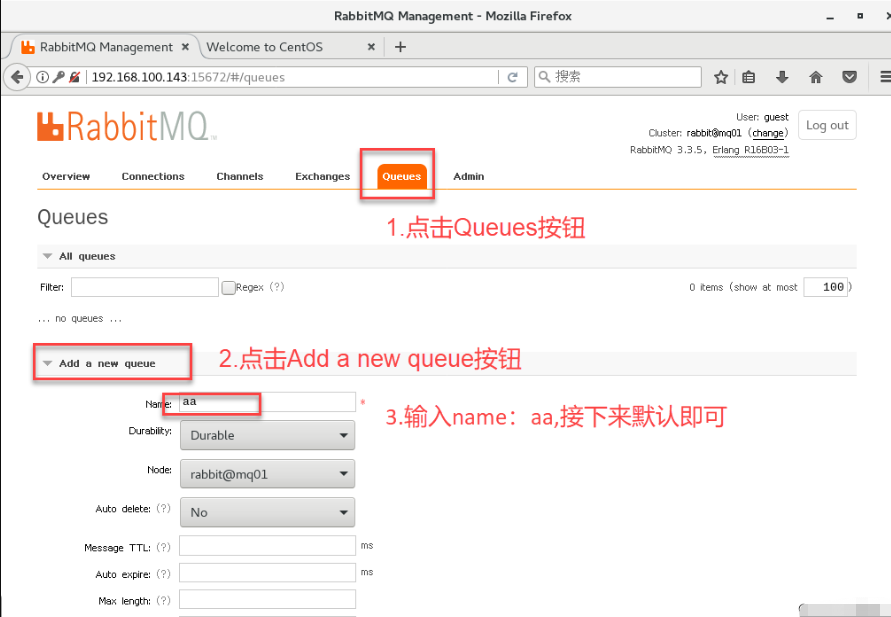Image resolution: width=891 pixels, height=617 pixels.
Task: Click the browser search box
Action: point(617,77)
